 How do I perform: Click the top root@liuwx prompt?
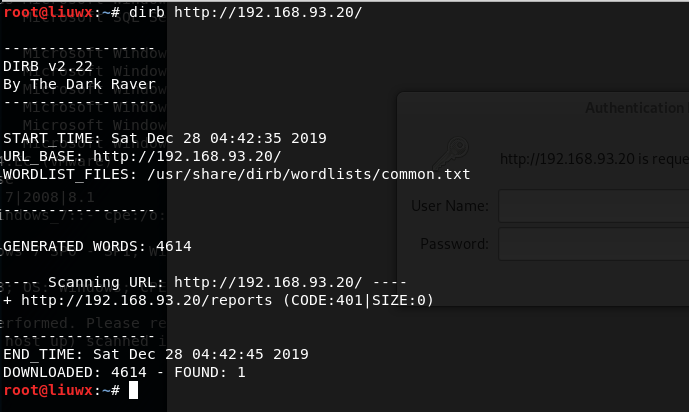click(62, 12)
